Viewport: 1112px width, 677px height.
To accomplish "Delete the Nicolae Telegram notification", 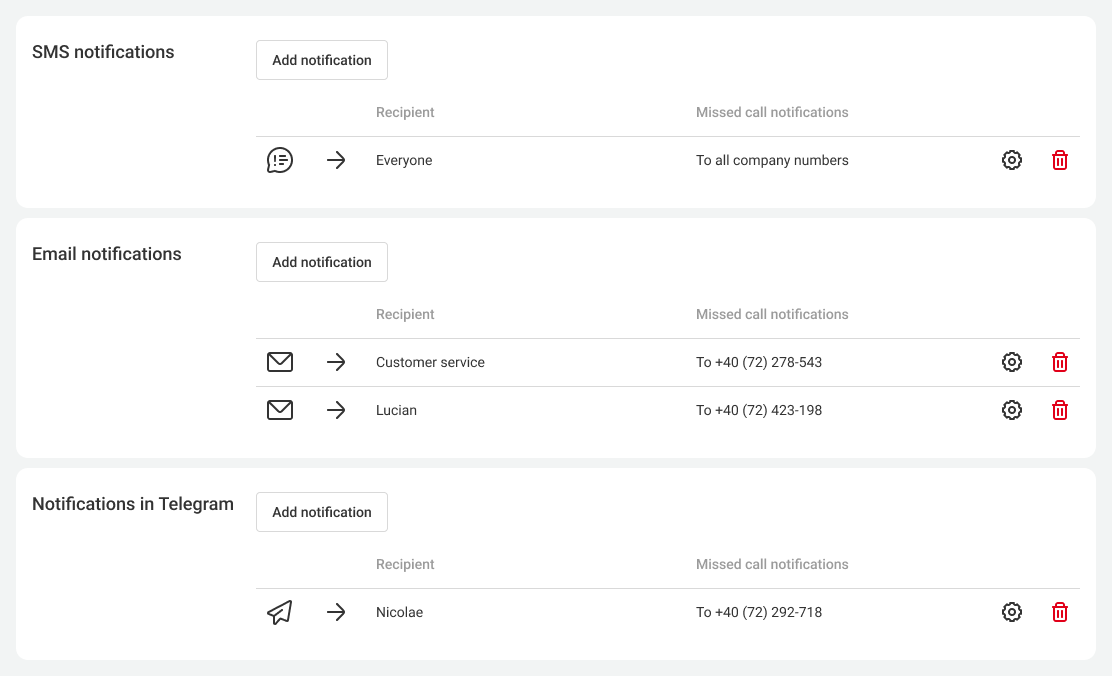I will tap(1060, 612).
